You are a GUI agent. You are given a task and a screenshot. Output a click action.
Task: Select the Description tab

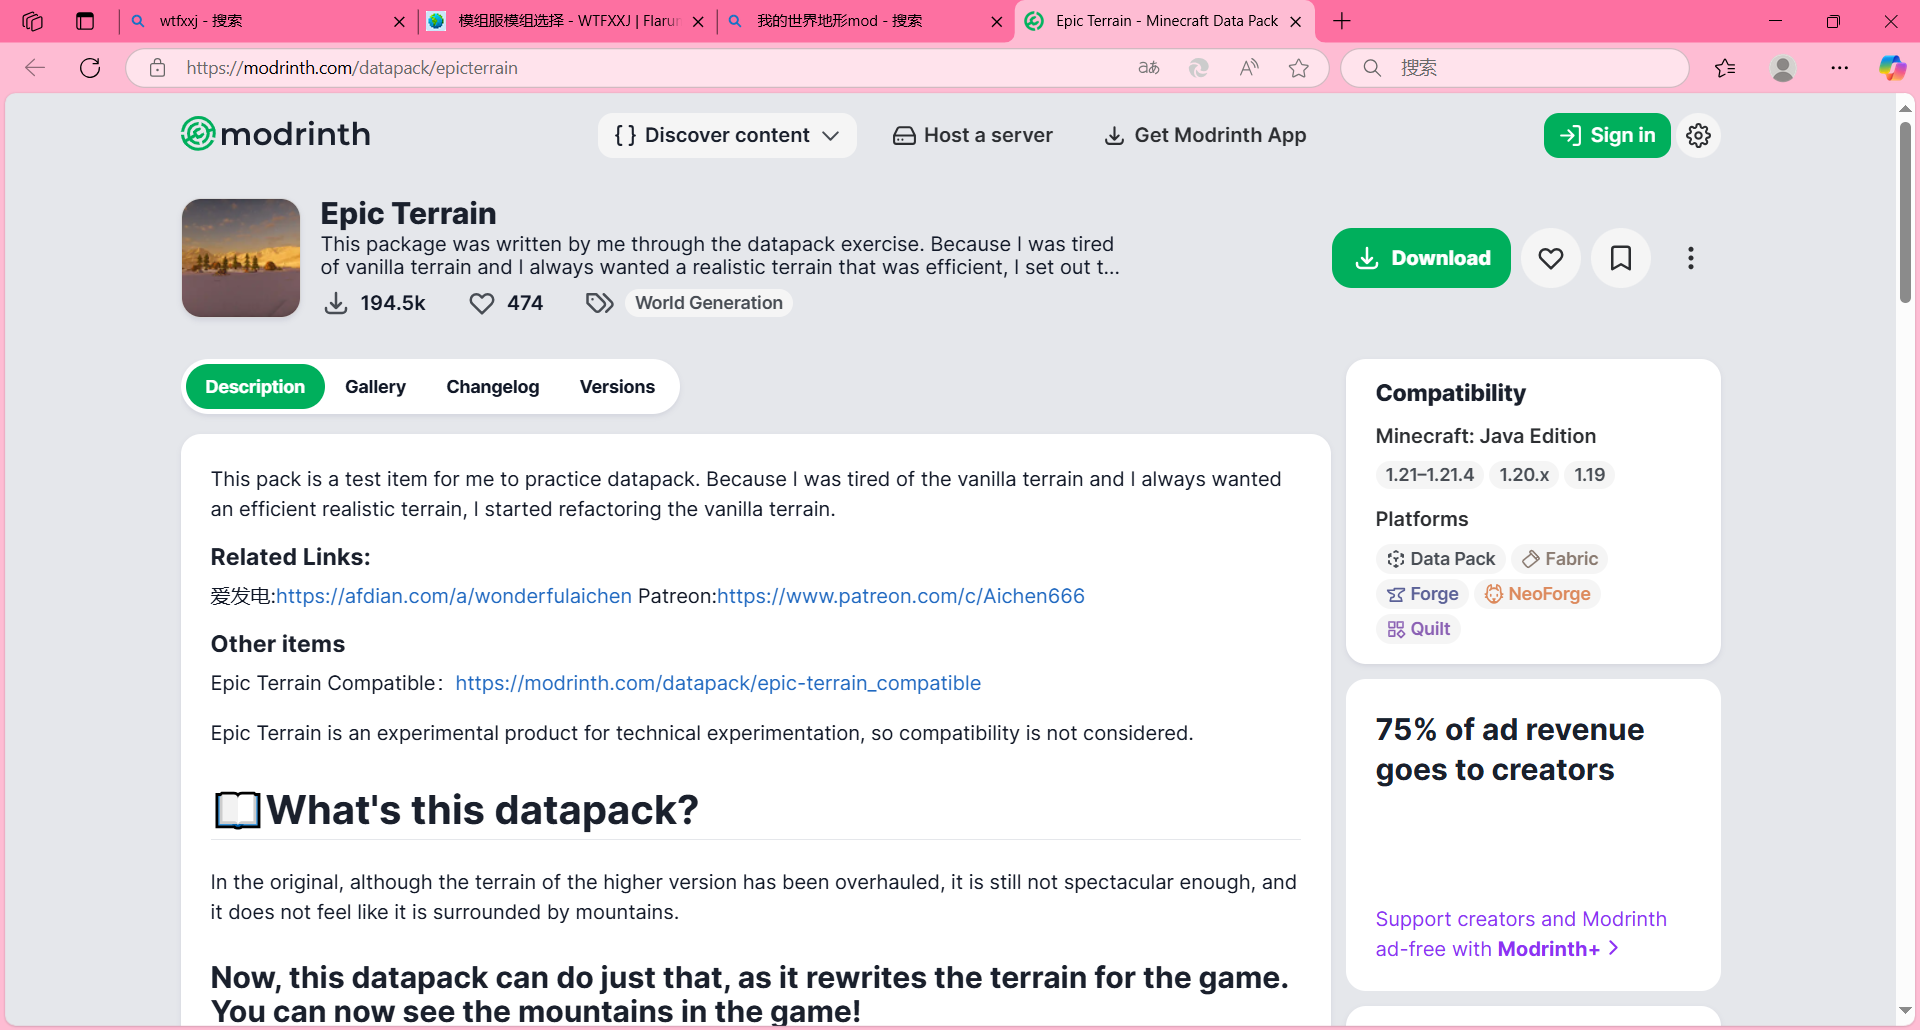coord(255,387)
